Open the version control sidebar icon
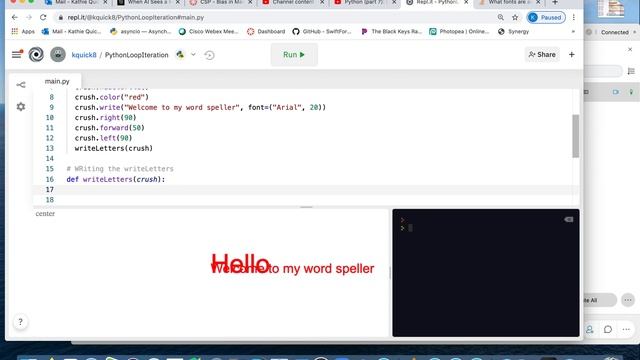The image size is (640, 360). click(21, 84)
